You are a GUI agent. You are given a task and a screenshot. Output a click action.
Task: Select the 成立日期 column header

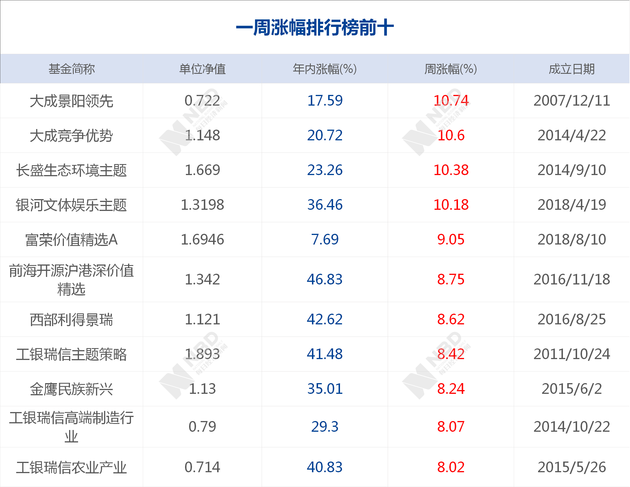(x=571, y=69)
